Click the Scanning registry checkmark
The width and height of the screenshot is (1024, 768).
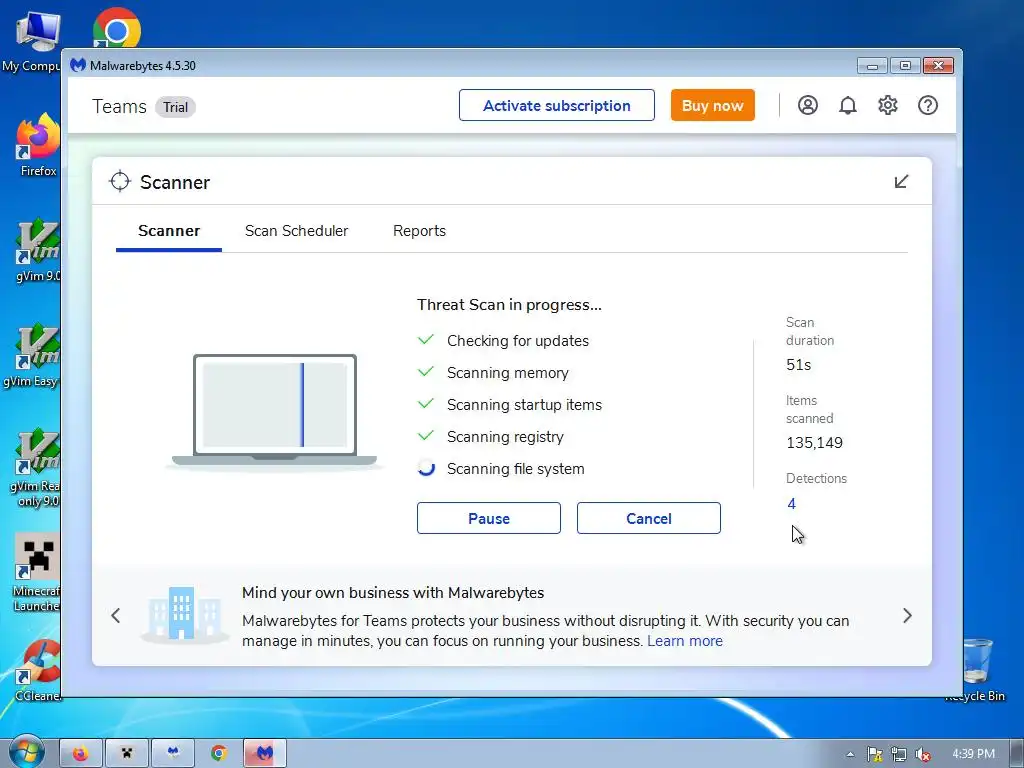[x=426, y=436]
